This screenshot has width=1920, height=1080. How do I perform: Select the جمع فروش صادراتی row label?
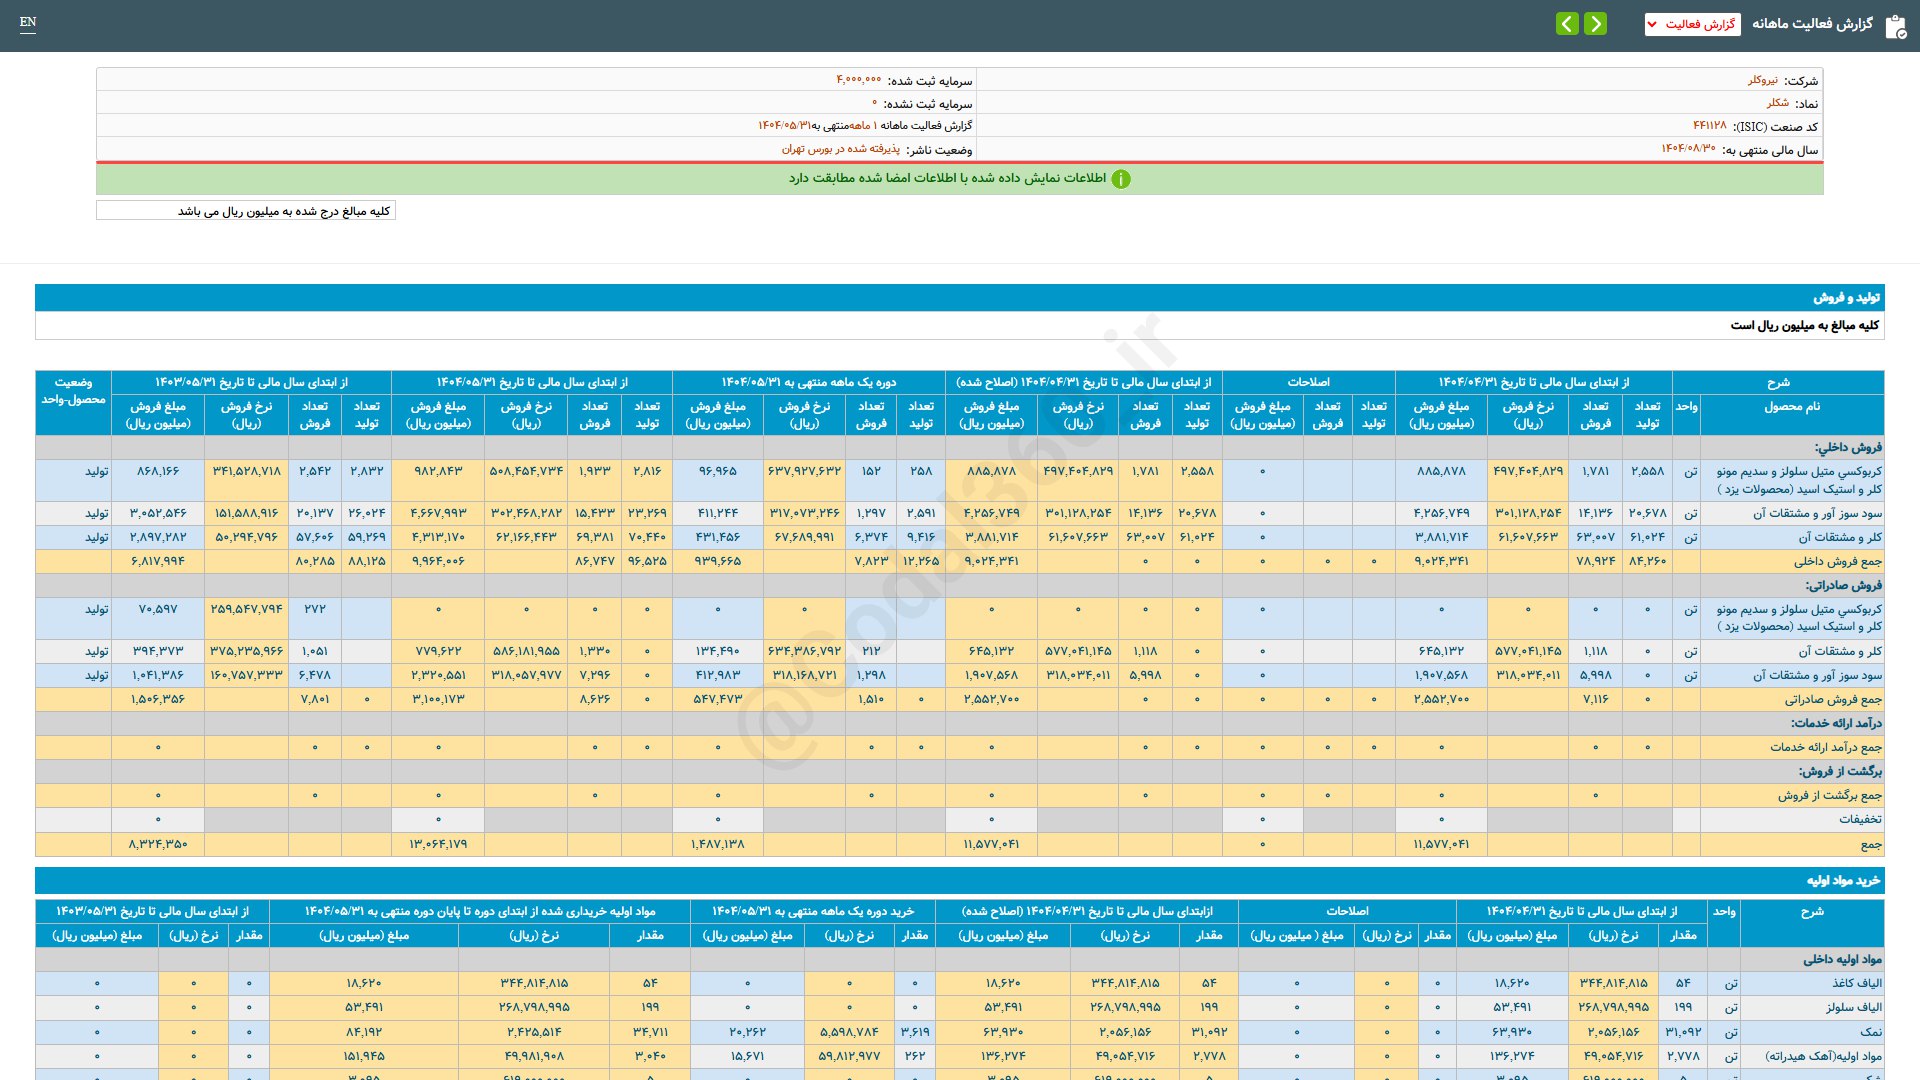click(1833, 699)
